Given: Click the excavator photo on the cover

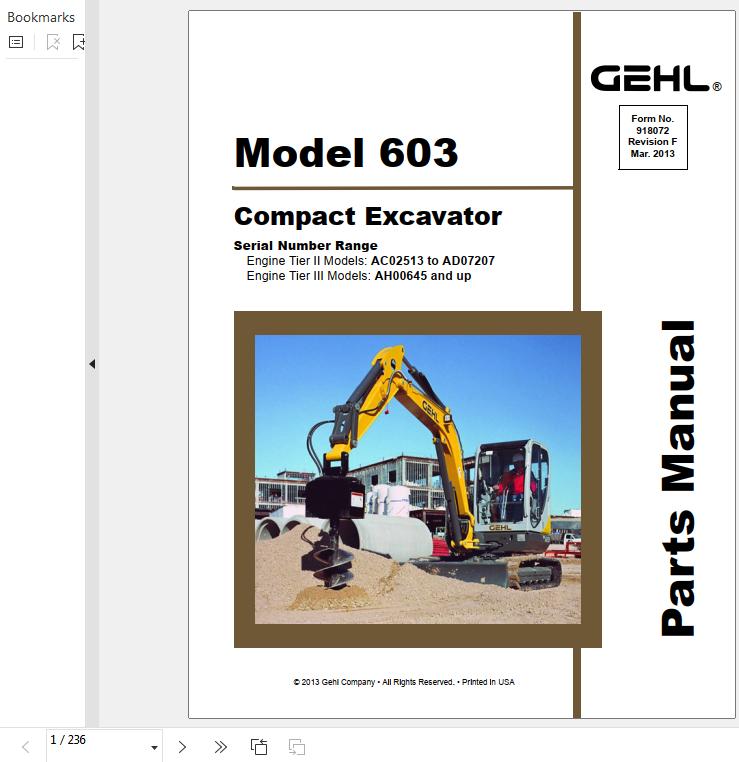Looking at the screenshot, I should [x=418, y=479].
